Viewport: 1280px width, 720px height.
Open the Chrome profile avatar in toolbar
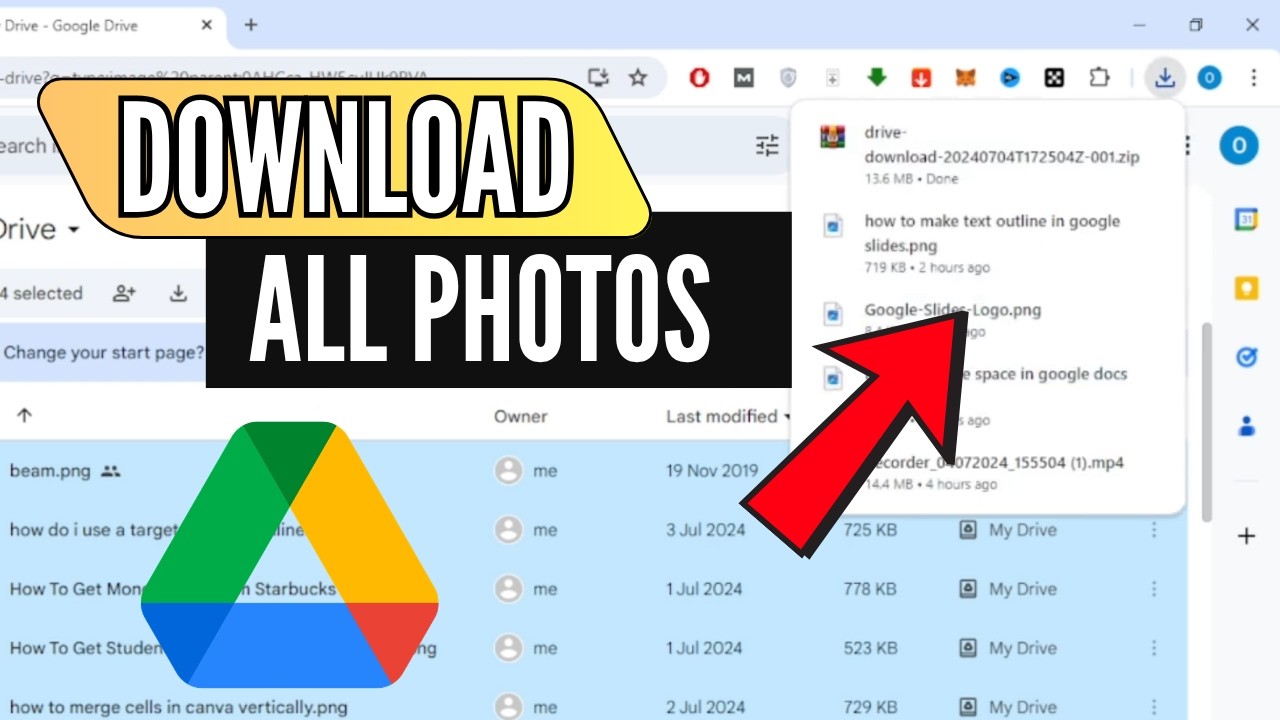tap(1209, 77)
